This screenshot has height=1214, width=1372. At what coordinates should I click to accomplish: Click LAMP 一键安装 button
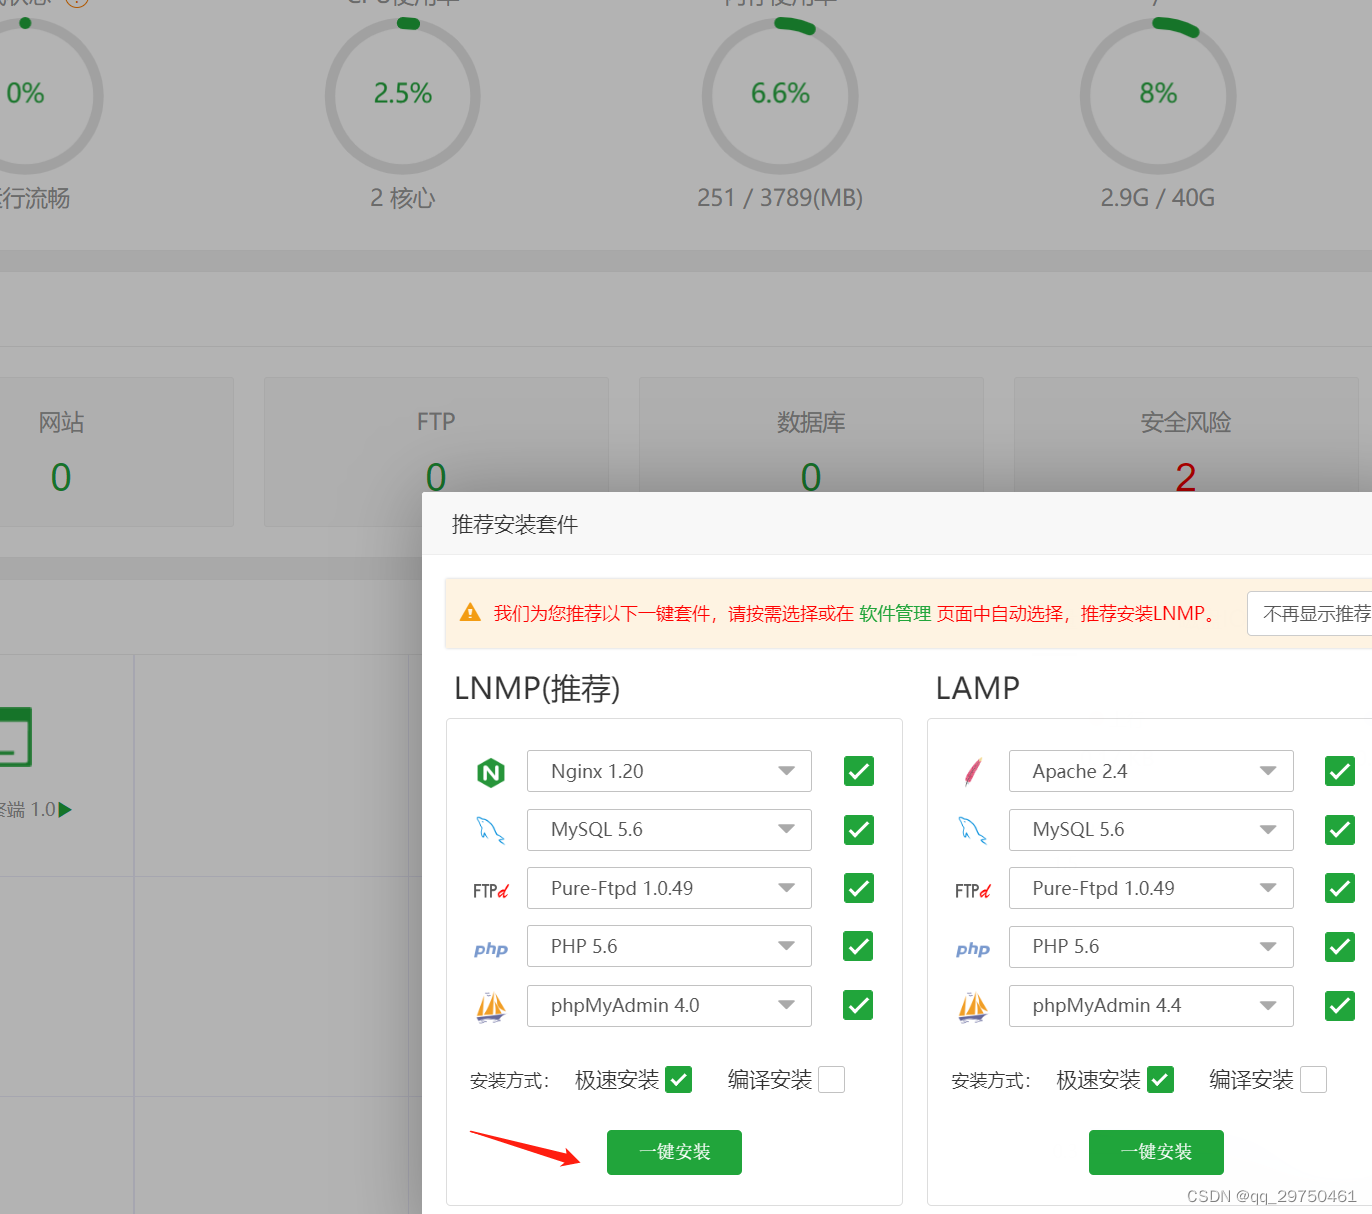tap(1156, 1152)
